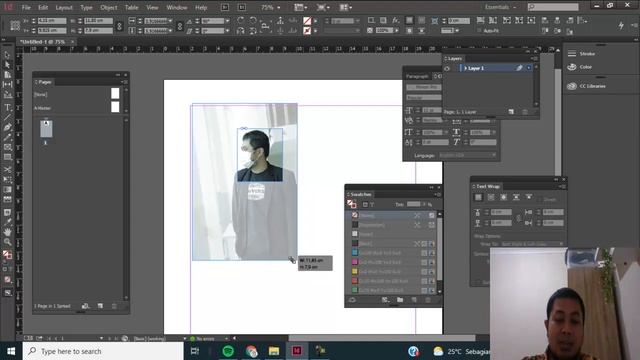Select the Gradient Swatch tool
The height and width of the screenshot is (360, 640).
(7, 189)
